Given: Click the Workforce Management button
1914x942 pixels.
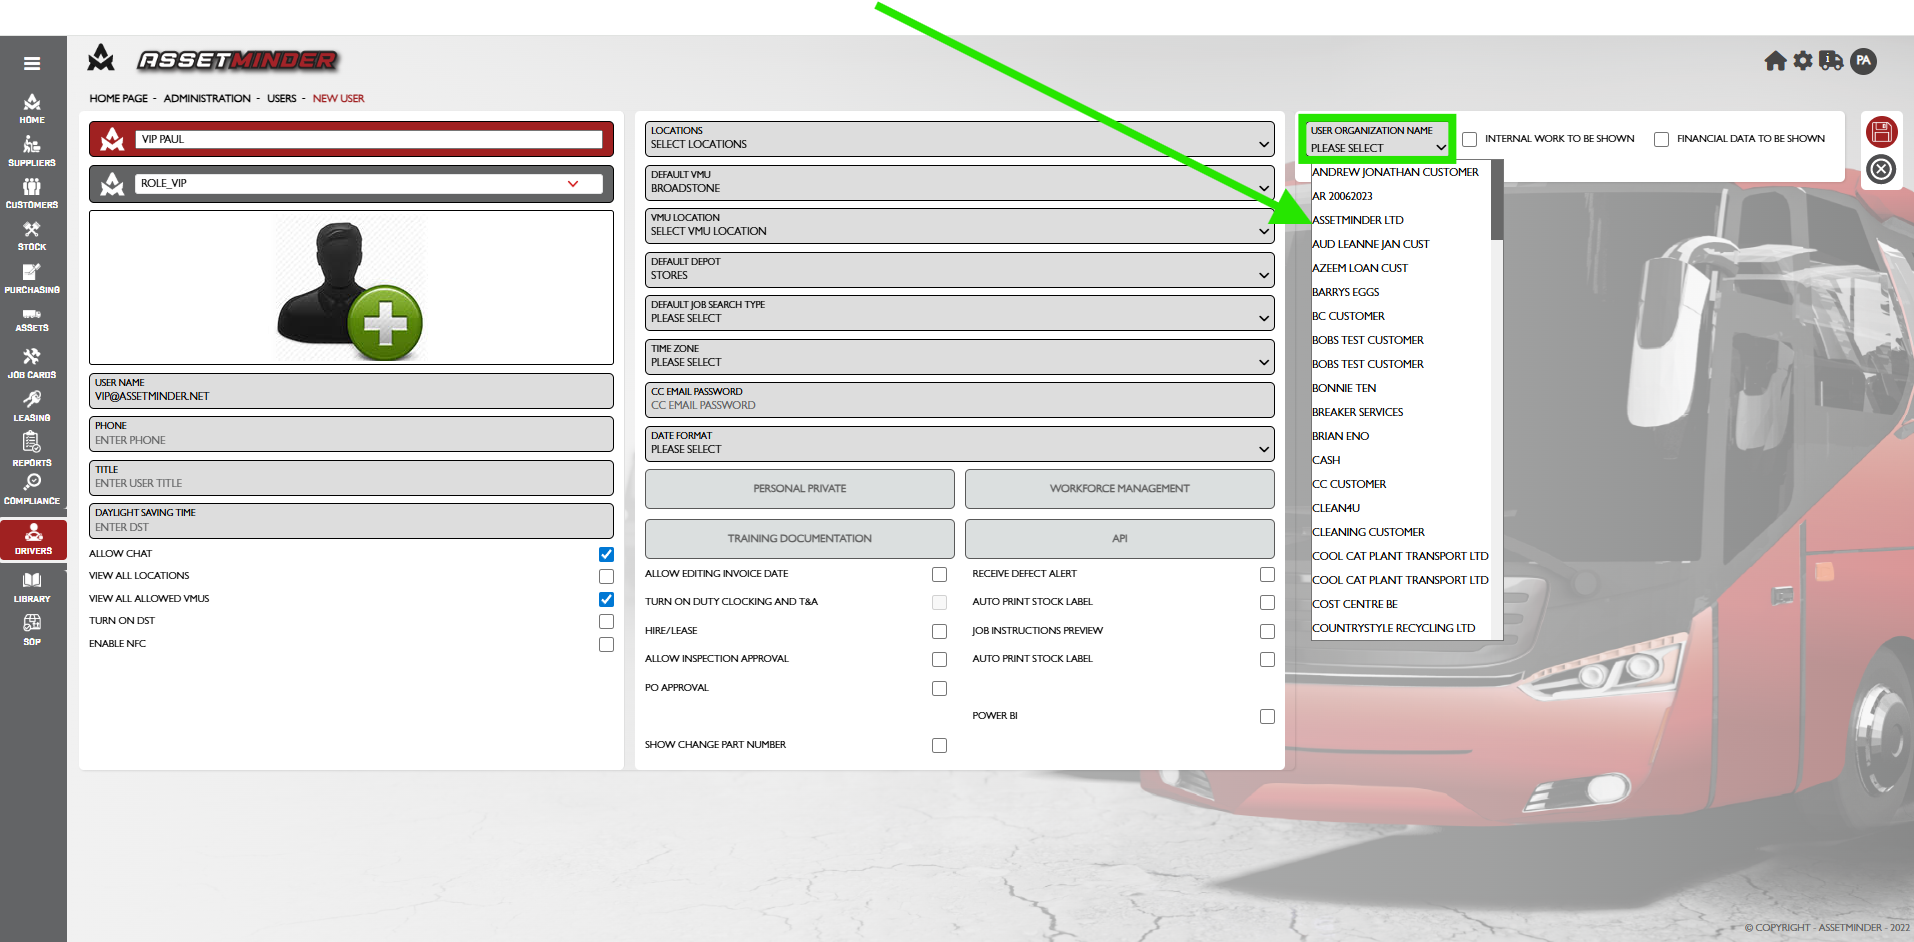Looking at the screenshot, I should (x=1119, y=489).
